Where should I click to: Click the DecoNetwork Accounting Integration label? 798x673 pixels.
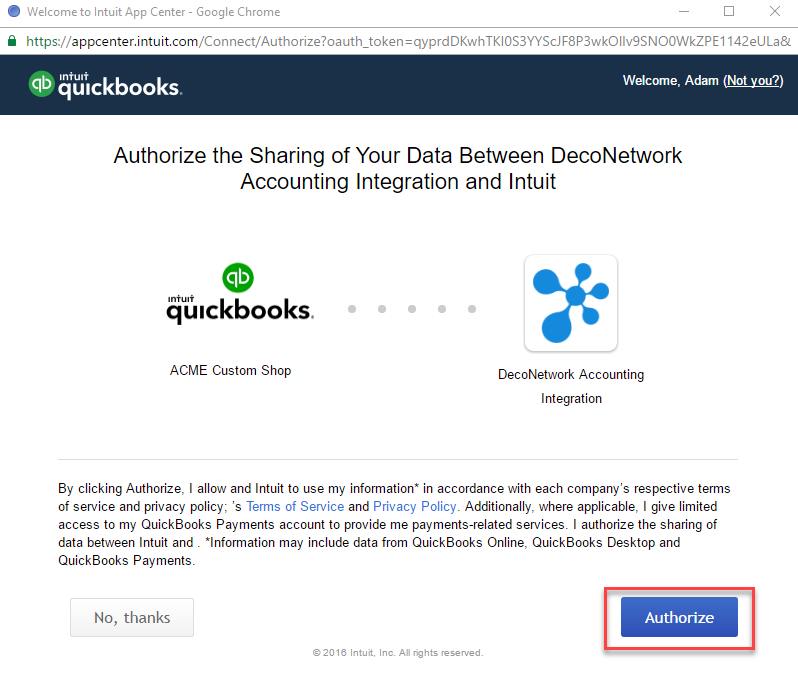click(x=571, y=386)
